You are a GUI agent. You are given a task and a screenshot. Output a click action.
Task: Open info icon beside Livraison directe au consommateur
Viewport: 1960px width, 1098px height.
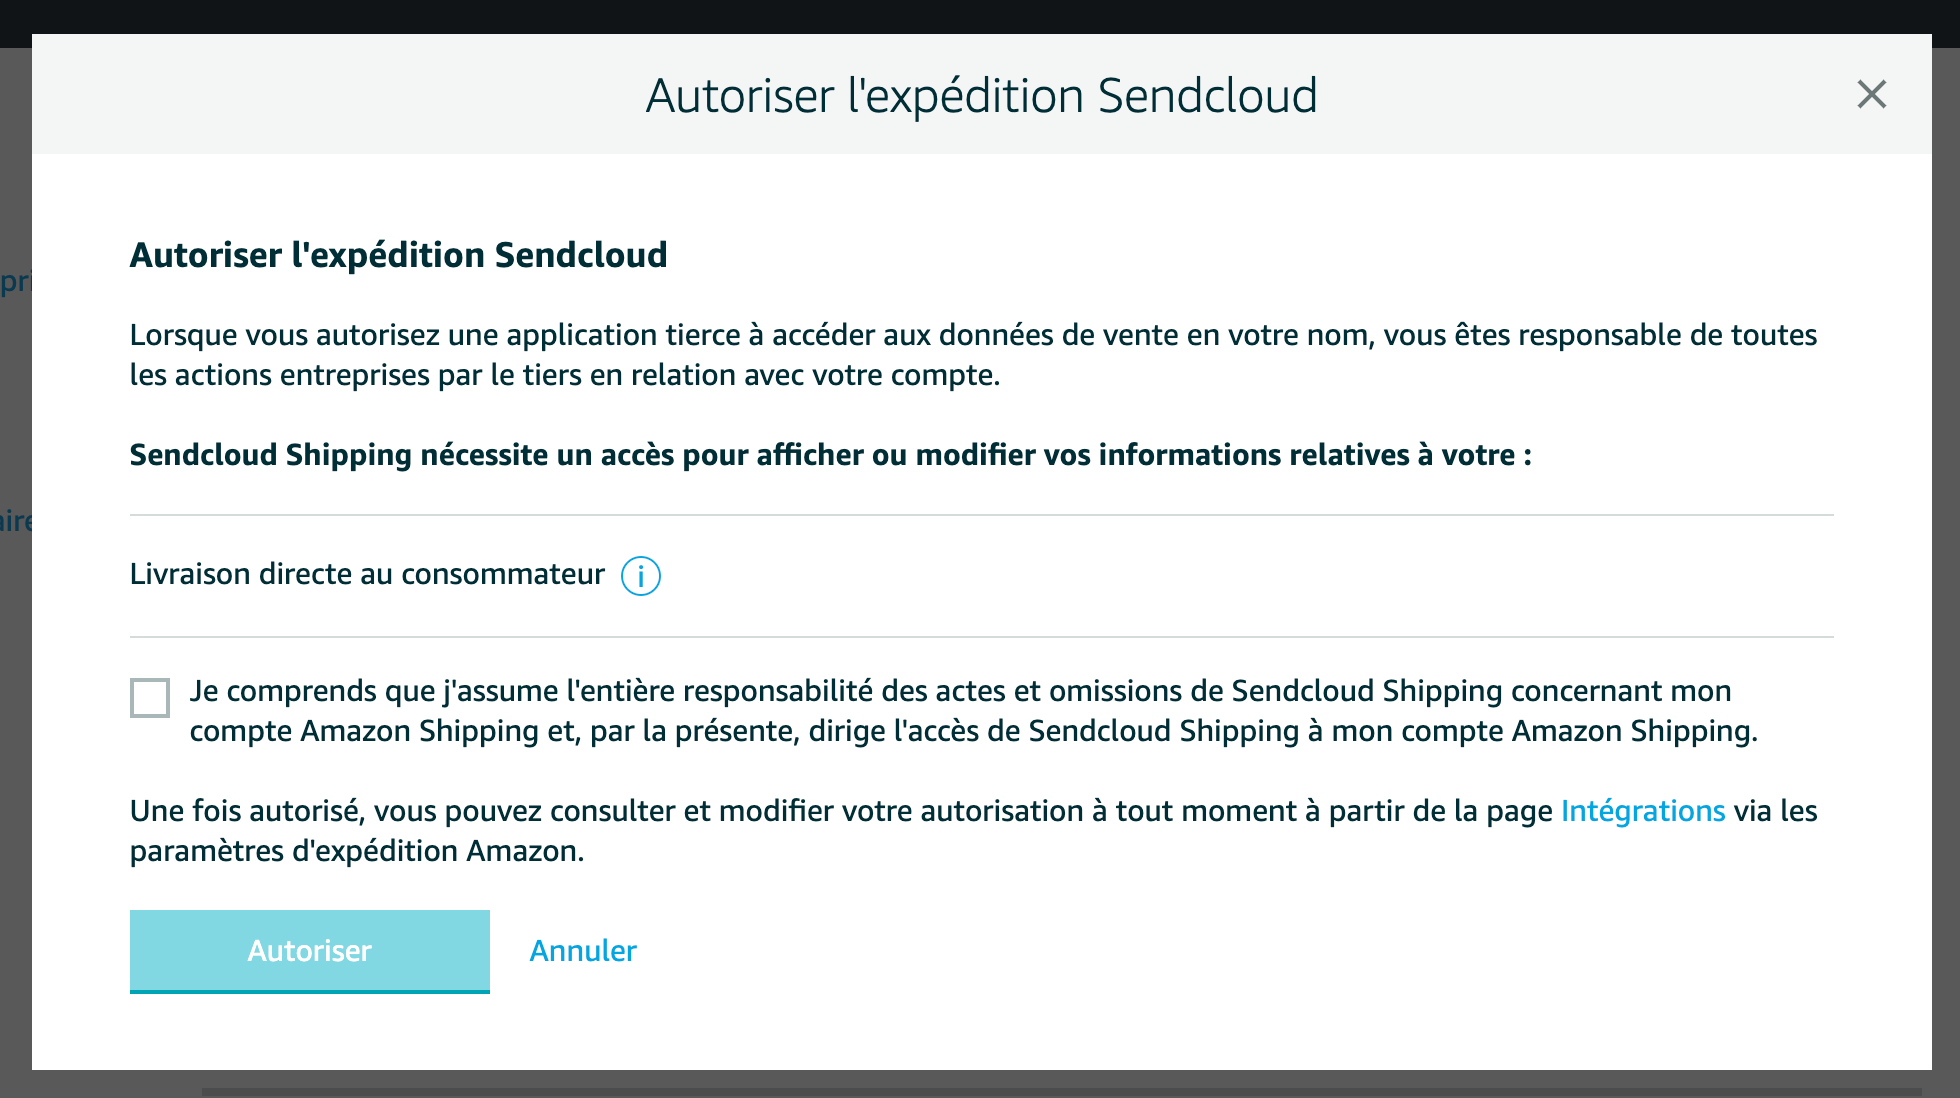pos(641,576)
